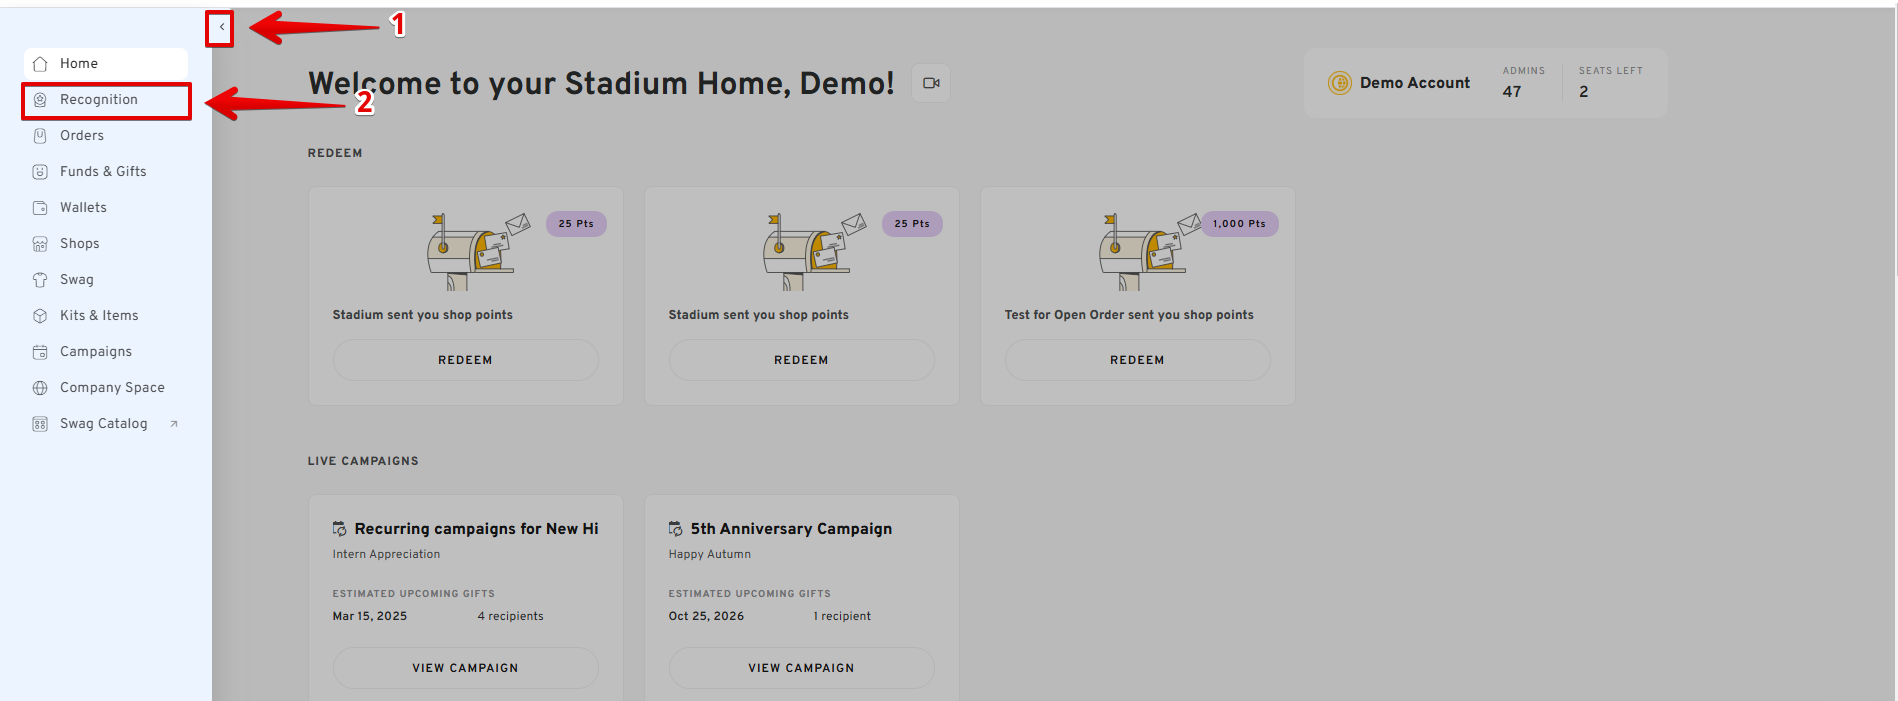The image size is (1898, 701).
Task: Click the Swag t-shirt icon
Action: (40, 280)
